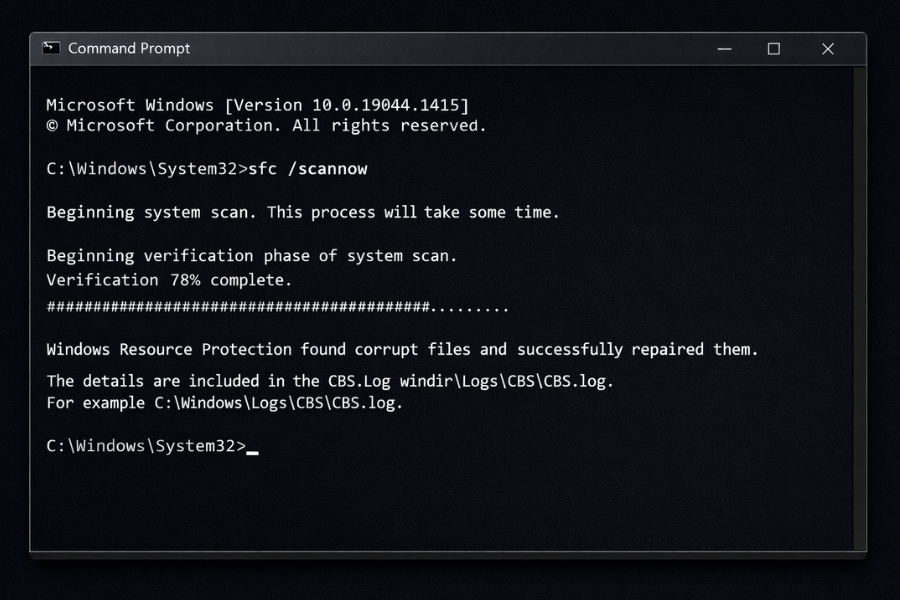Click the Command Prompt title text
This screenshot has height=600, width=900.
[x=128, y=47]
